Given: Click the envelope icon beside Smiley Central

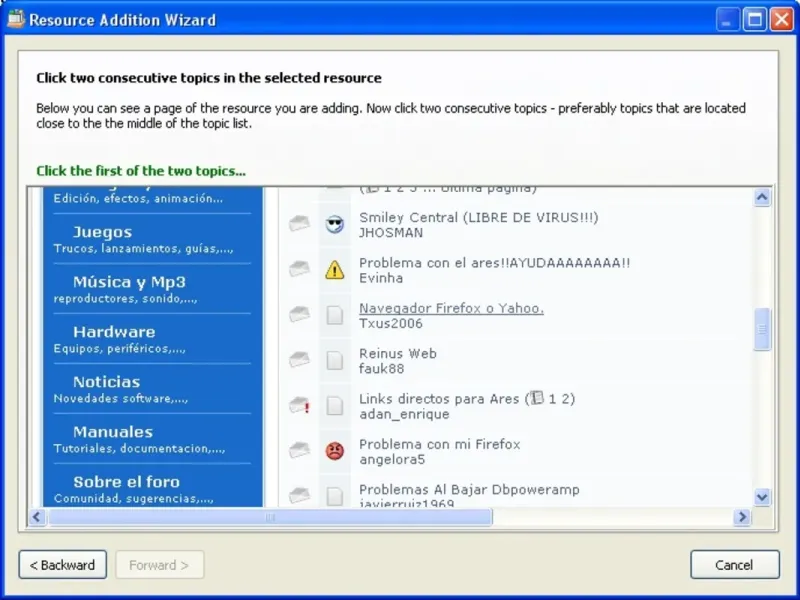Looking at the screenshot, I should tap(300, 224).
